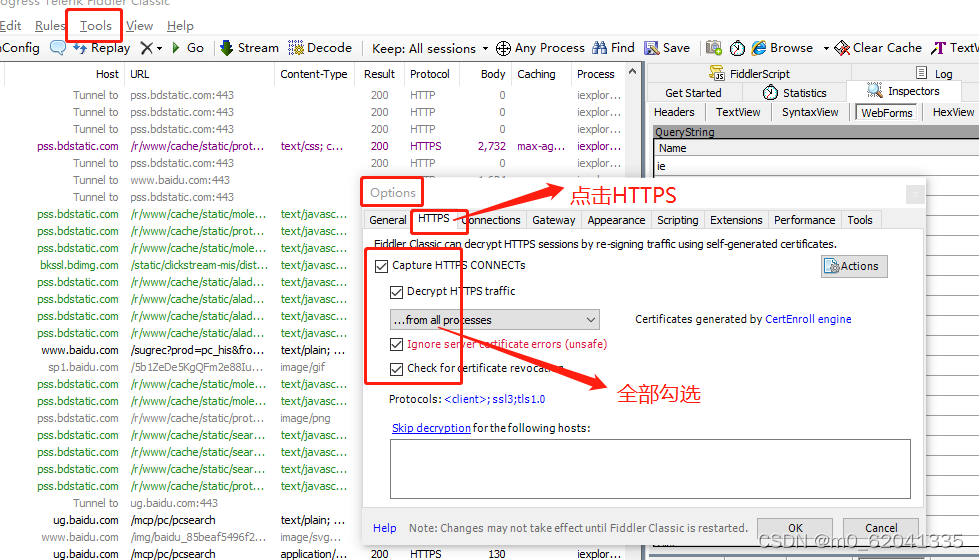Image resolution: width=979 pixels, height=560 pixels.
Task: Open the Log tab
Action: click(x=935, y=73)
